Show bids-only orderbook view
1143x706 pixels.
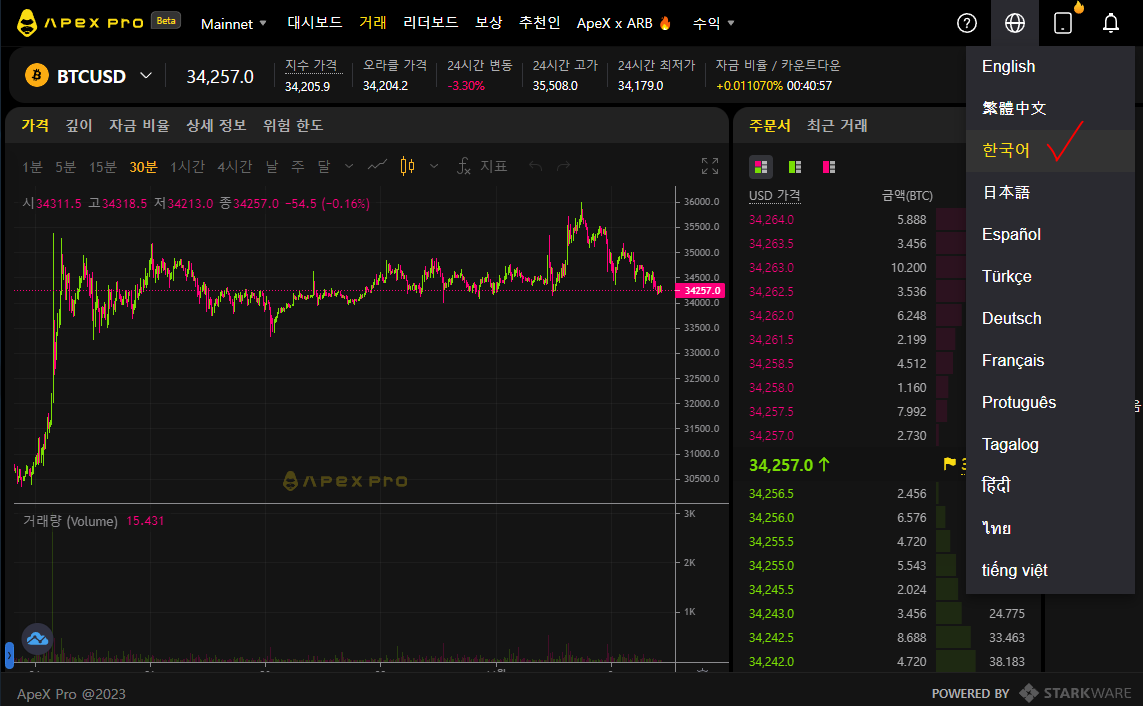click(x=795, y=167)
